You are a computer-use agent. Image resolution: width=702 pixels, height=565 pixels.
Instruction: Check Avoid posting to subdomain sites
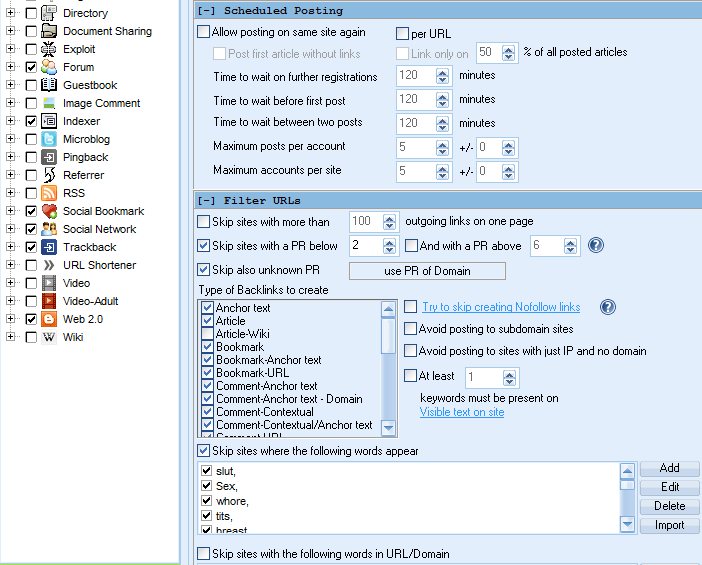[411, 329]
